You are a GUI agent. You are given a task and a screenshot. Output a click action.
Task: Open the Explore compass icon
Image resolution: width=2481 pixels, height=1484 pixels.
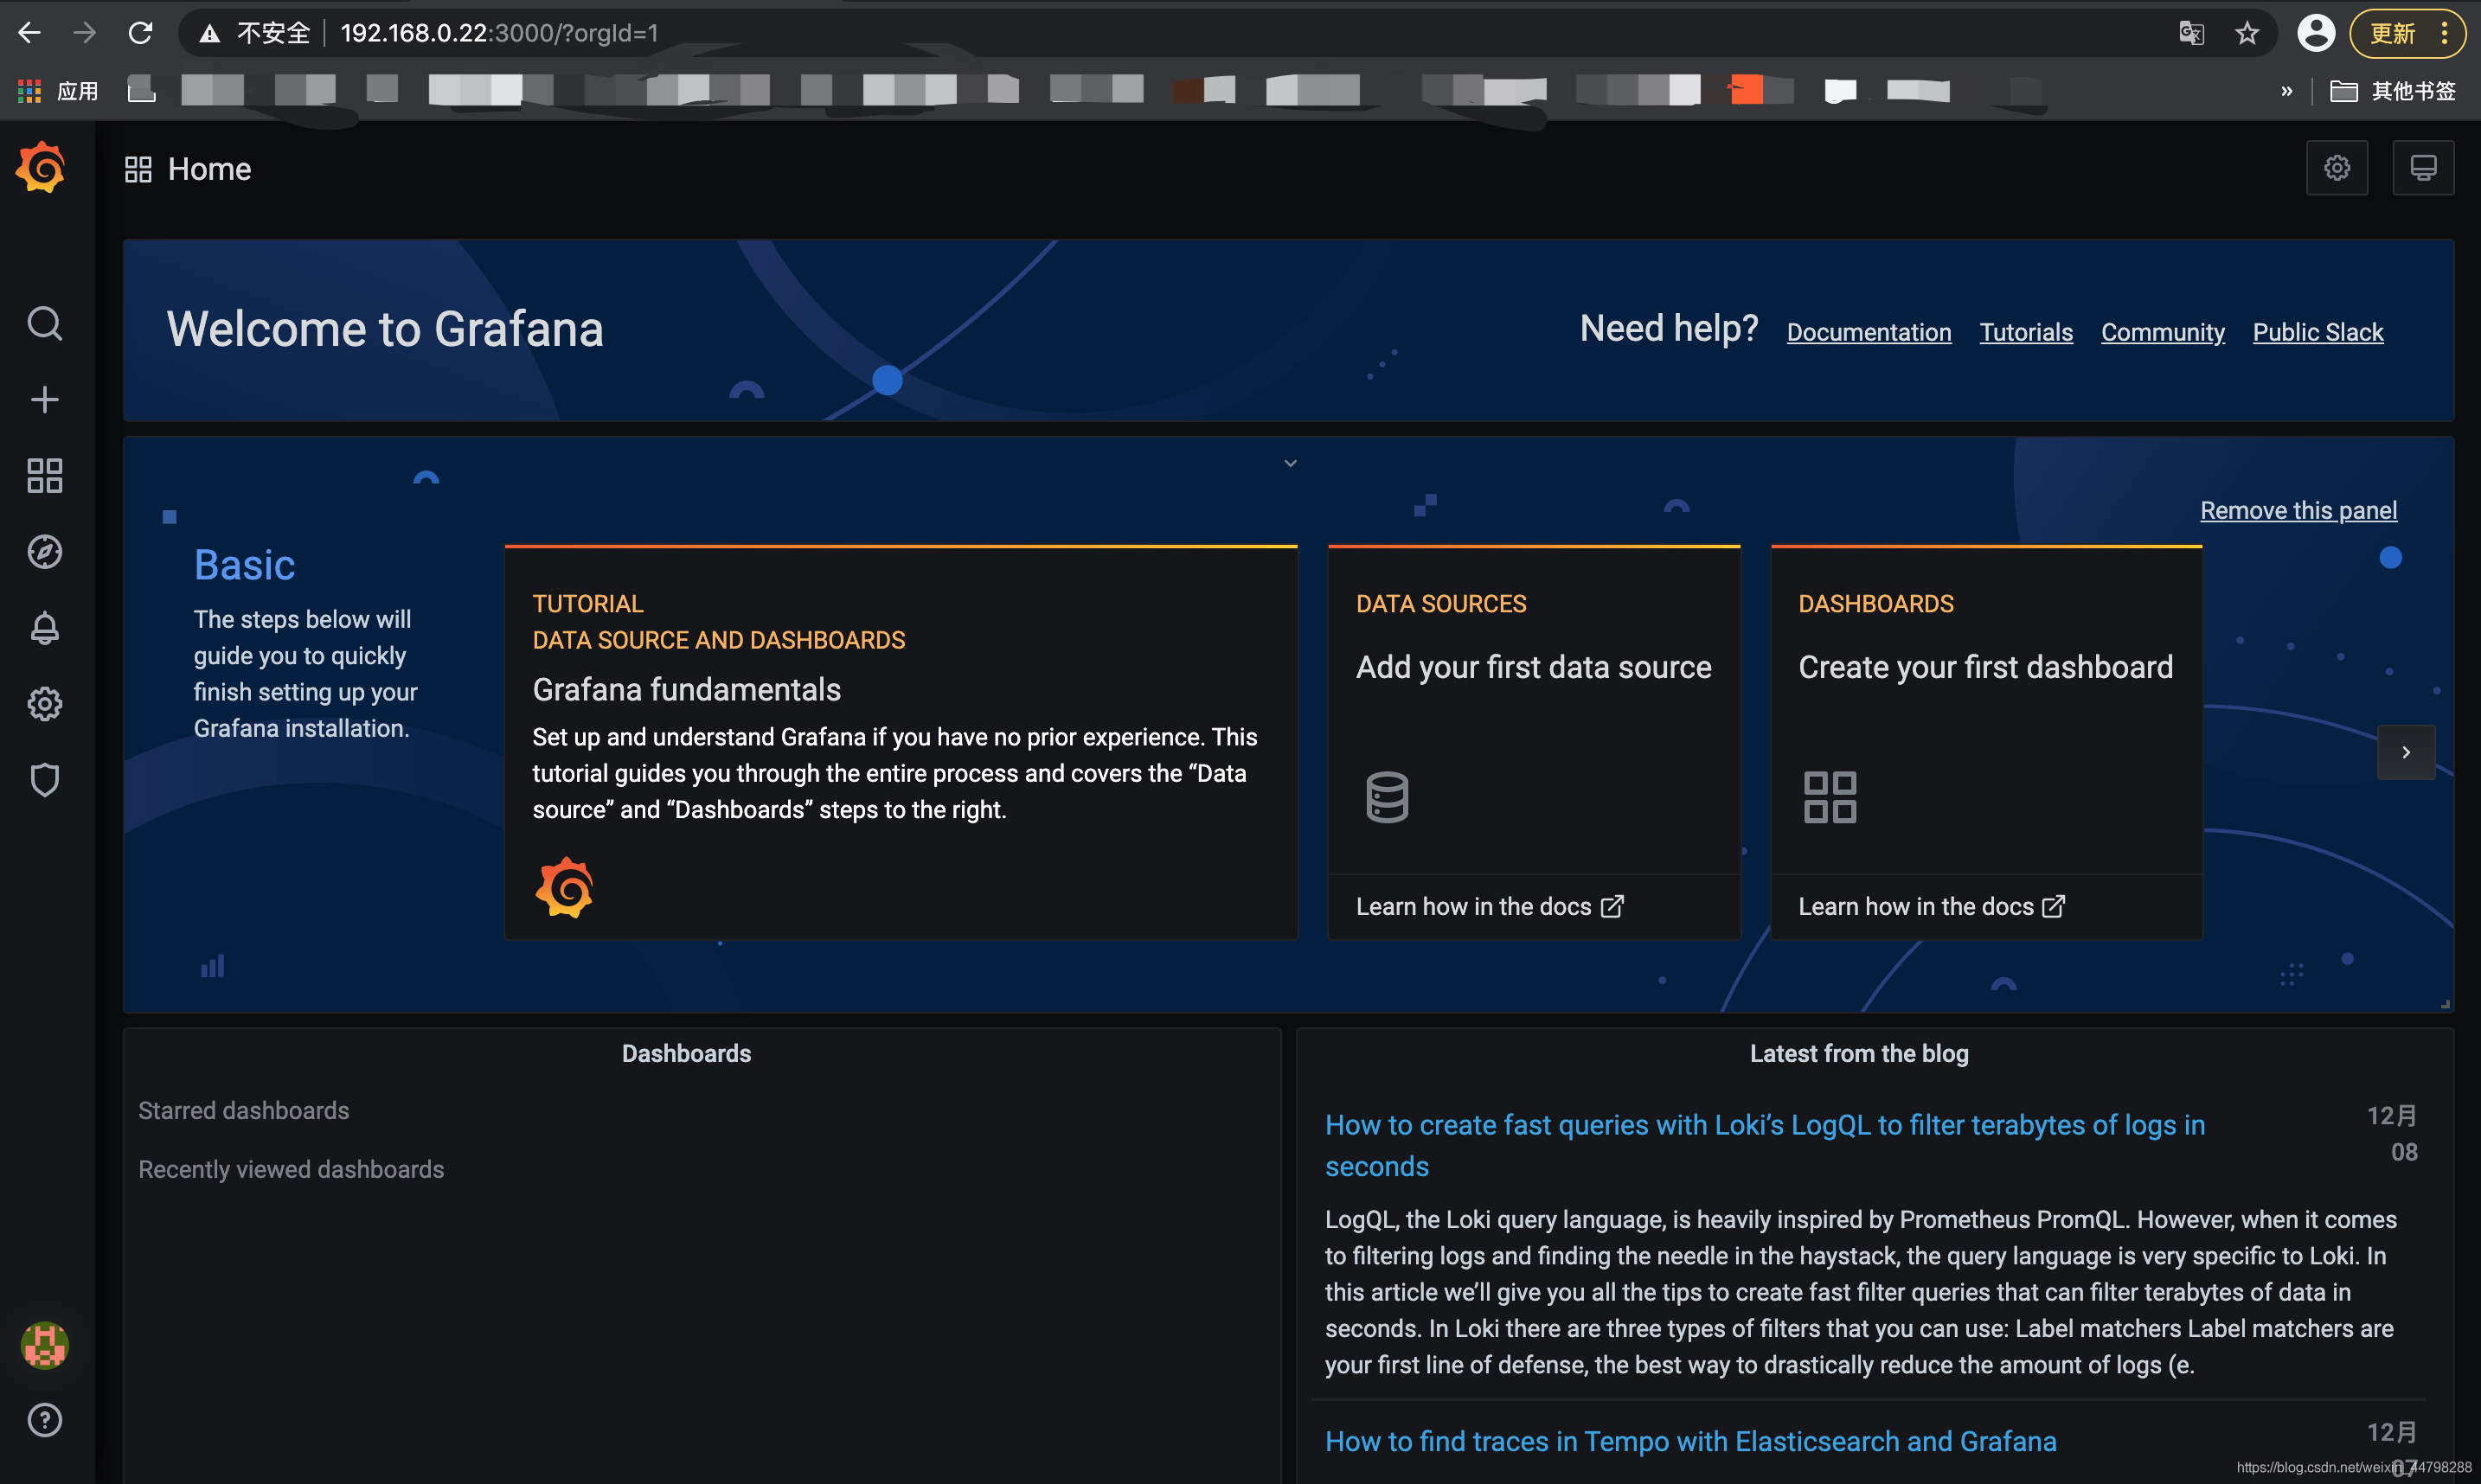(x=45, y=552)
